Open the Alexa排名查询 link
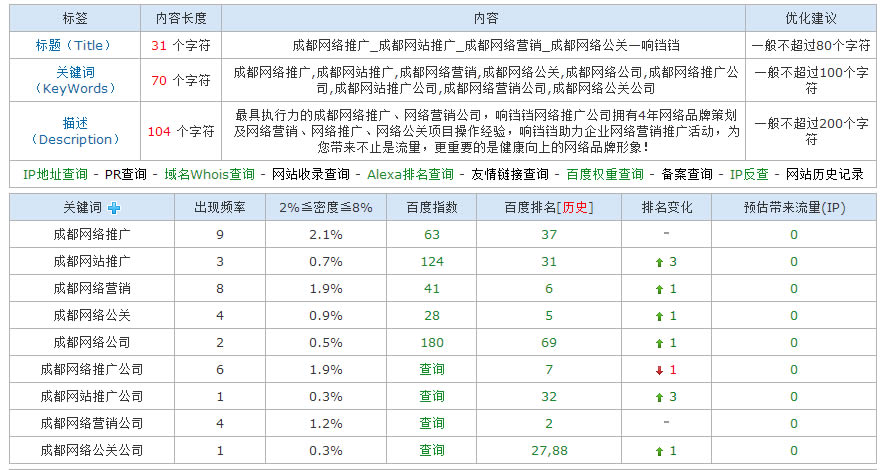 410,174
